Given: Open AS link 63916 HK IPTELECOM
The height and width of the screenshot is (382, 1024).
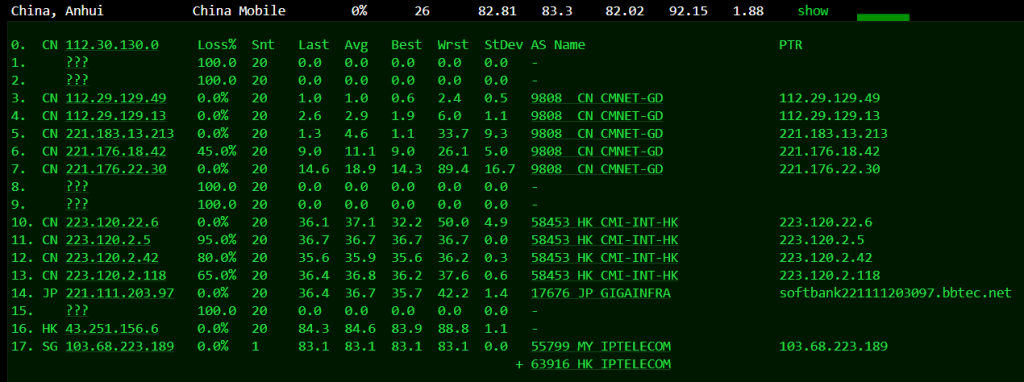Looking at the screenshot, I should coord(601,363).
